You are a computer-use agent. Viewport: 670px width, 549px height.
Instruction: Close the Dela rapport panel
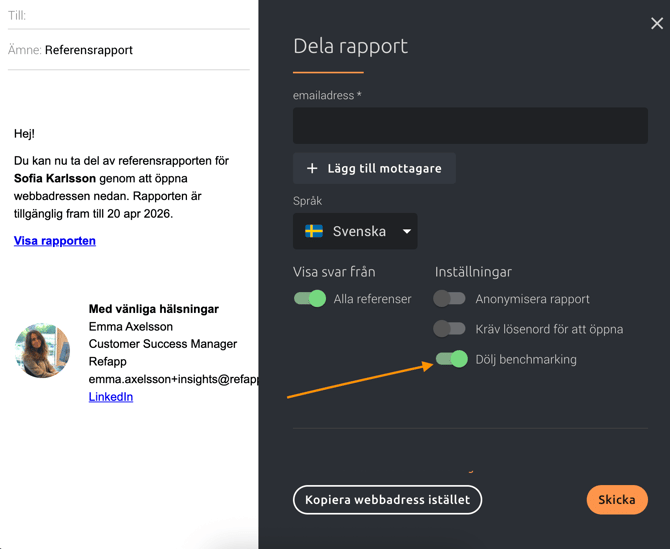657,23
